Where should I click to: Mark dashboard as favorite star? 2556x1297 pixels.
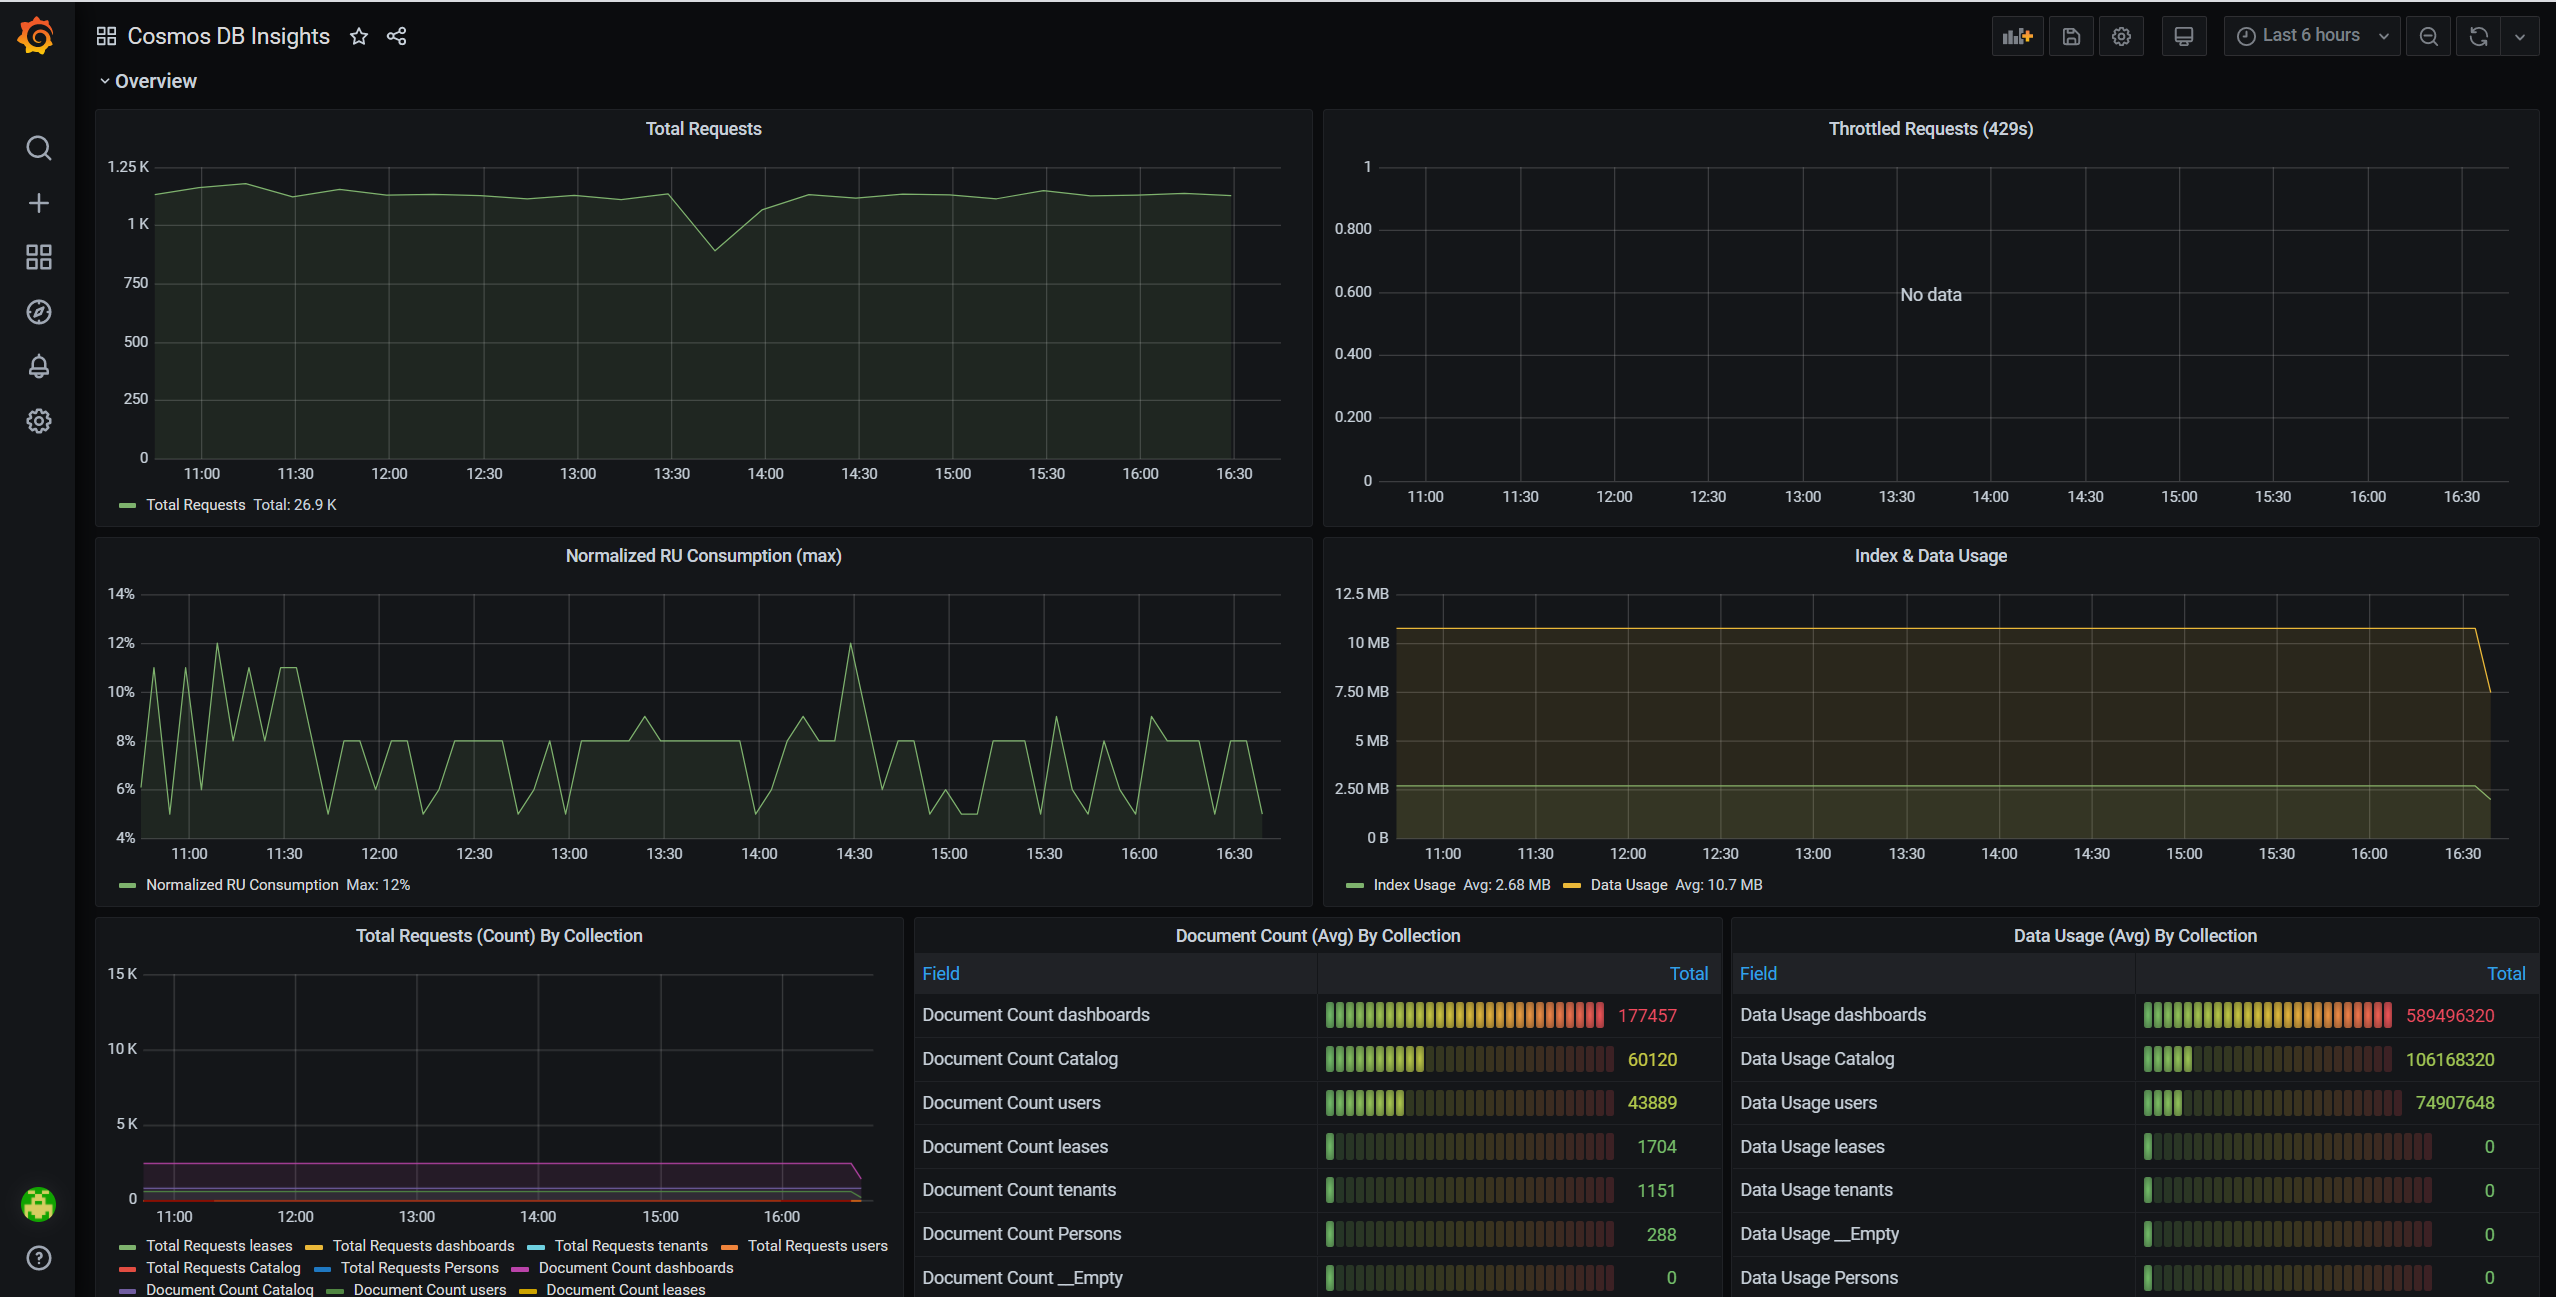359,36
